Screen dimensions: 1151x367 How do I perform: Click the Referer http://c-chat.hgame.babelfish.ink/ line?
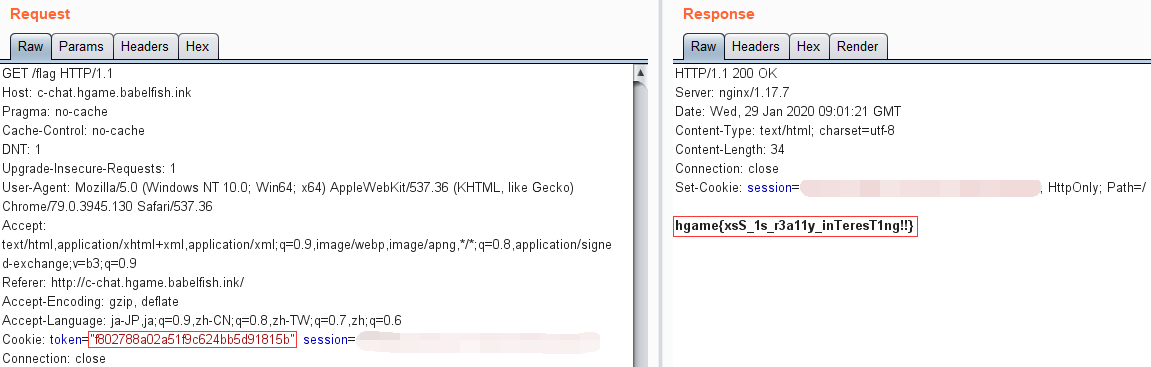123,283
